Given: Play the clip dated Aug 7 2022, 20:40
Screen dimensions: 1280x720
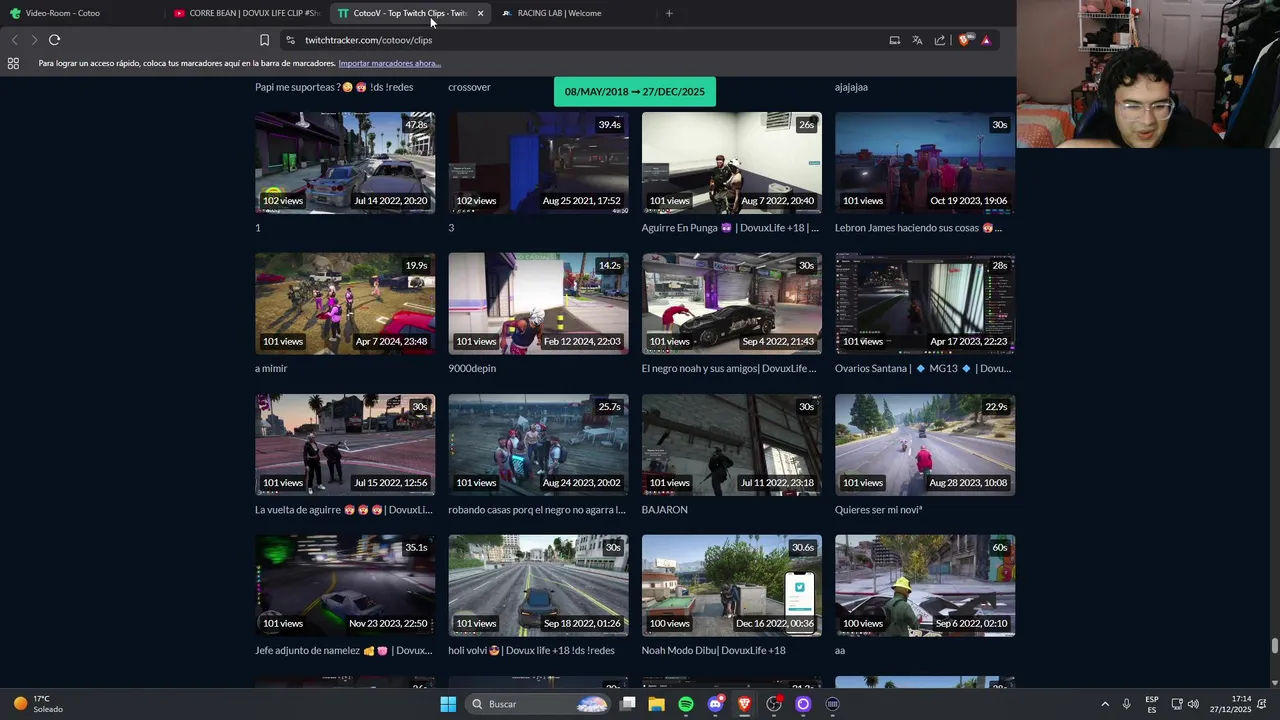Looking at the screenshot, I should click(732, 163).
